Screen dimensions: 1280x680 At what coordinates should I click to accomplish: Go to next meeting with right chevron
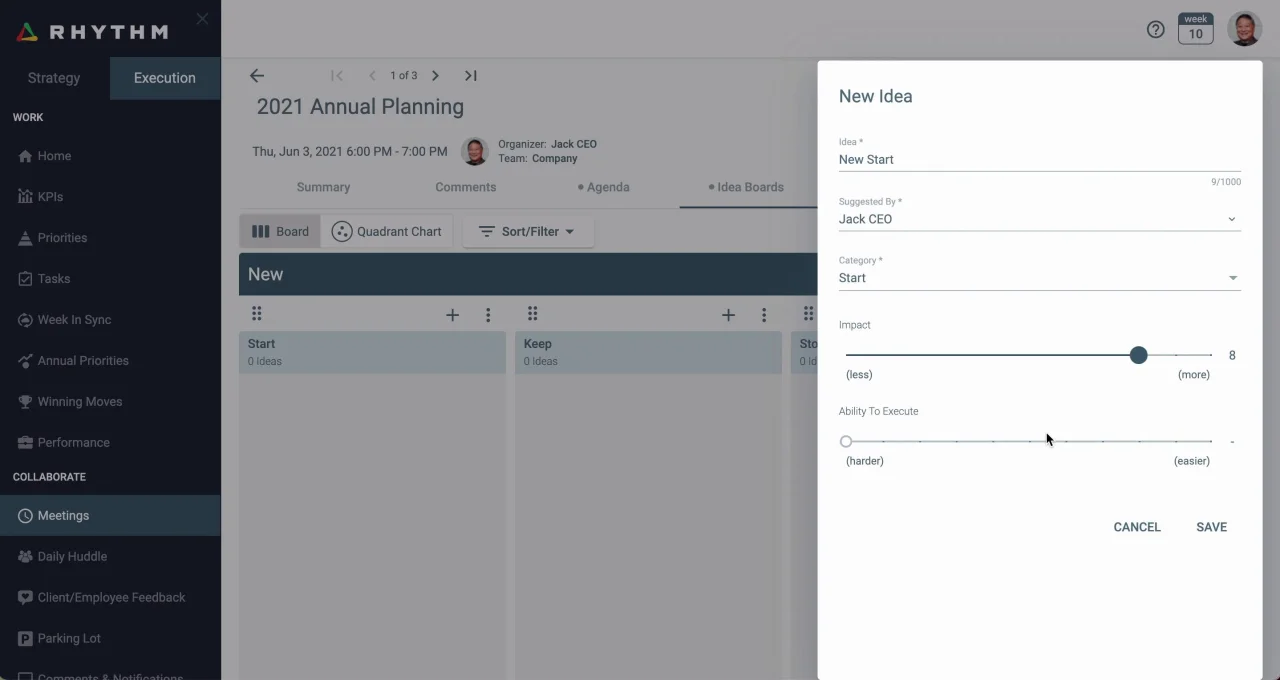435,76
